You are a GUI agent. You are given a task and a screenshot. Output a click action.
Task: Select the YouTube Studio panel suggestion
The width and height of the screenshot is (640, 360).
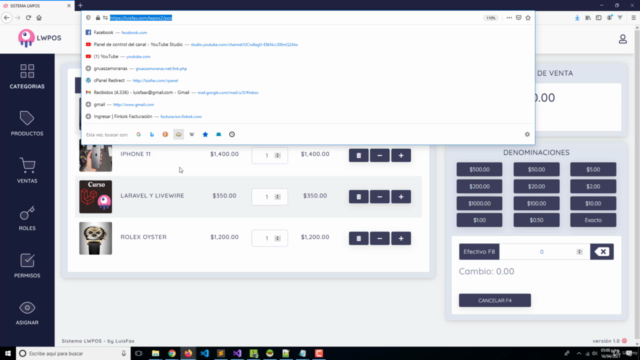[308, 44]
